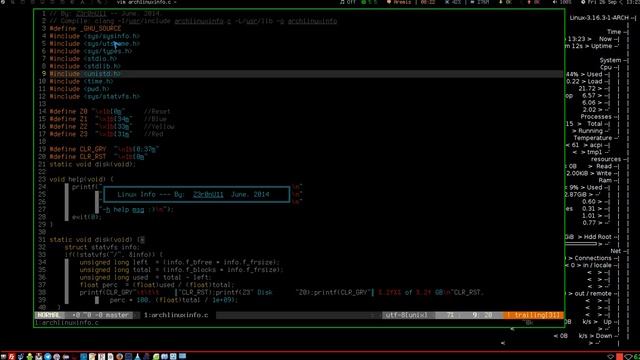Click the highlighted "#include <unistd.h>" line
This screenshot has height=360, width=640.
(x=85, y=74)
